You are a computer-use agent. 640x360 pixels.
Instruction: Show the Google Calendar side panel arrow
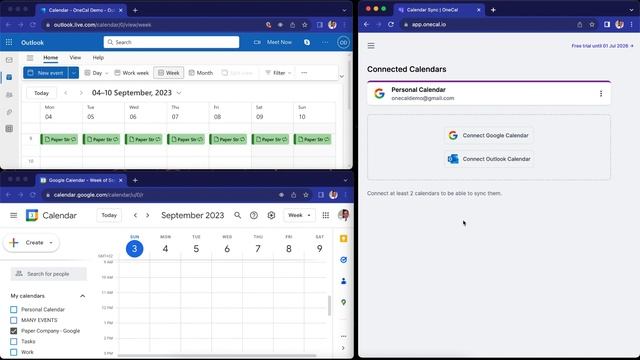pyautogui.click(x=343, y=348)
